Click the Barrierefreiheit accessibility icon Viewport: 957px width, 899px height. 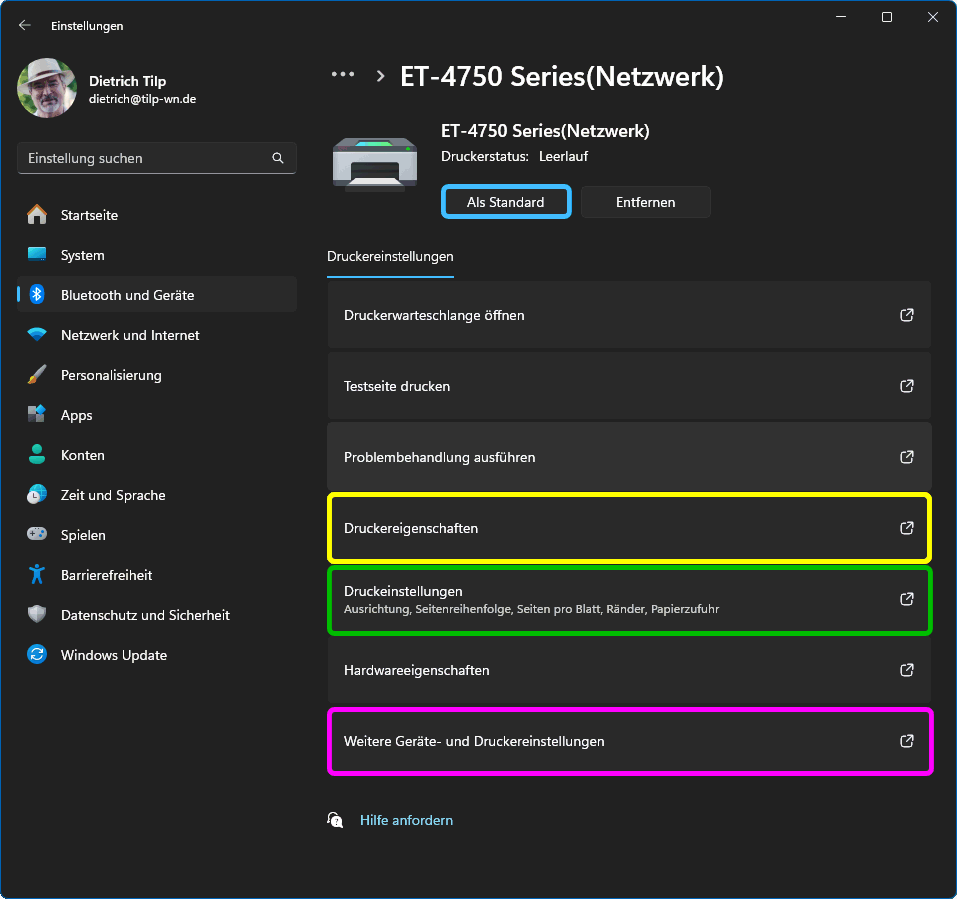37,575
